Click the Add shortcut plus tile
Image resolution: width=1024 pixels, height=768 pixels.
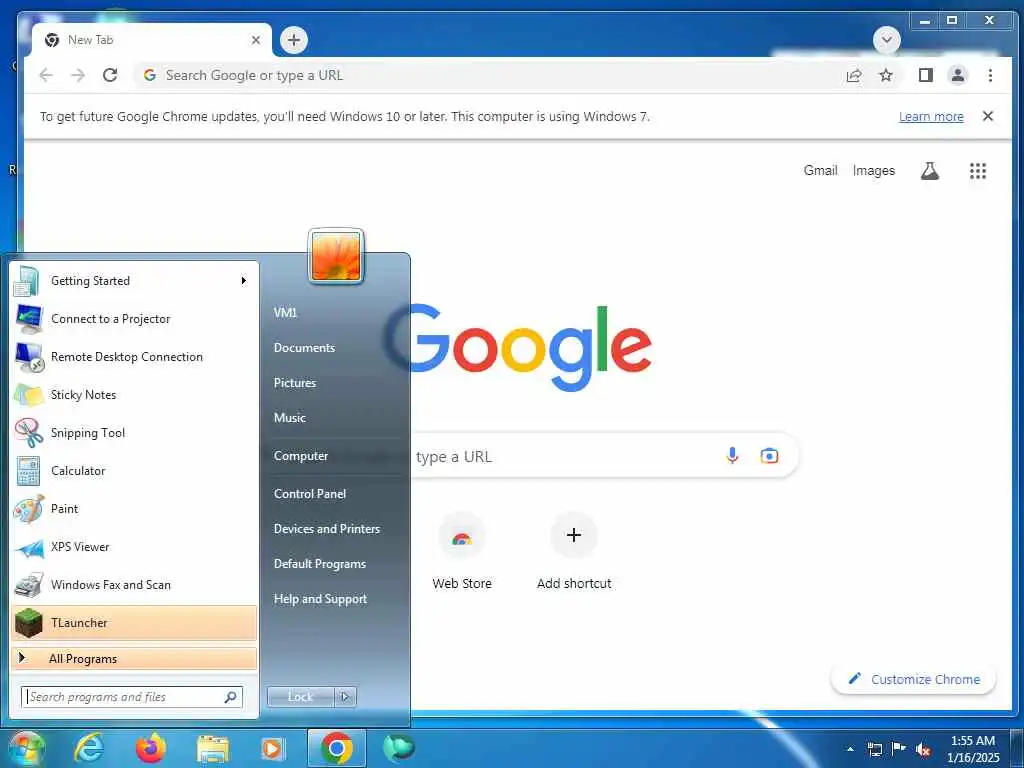574,552
